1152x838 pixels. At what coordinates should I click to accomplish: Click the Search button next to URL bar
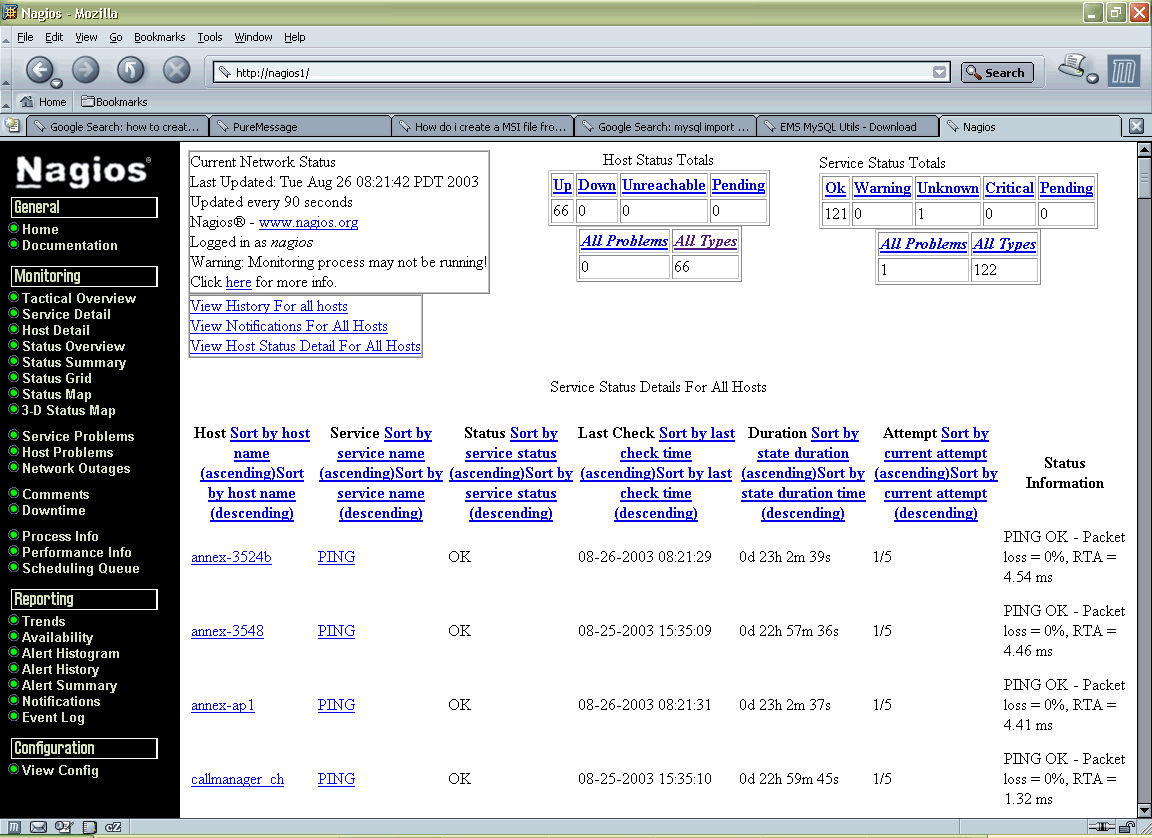point(997,72)
